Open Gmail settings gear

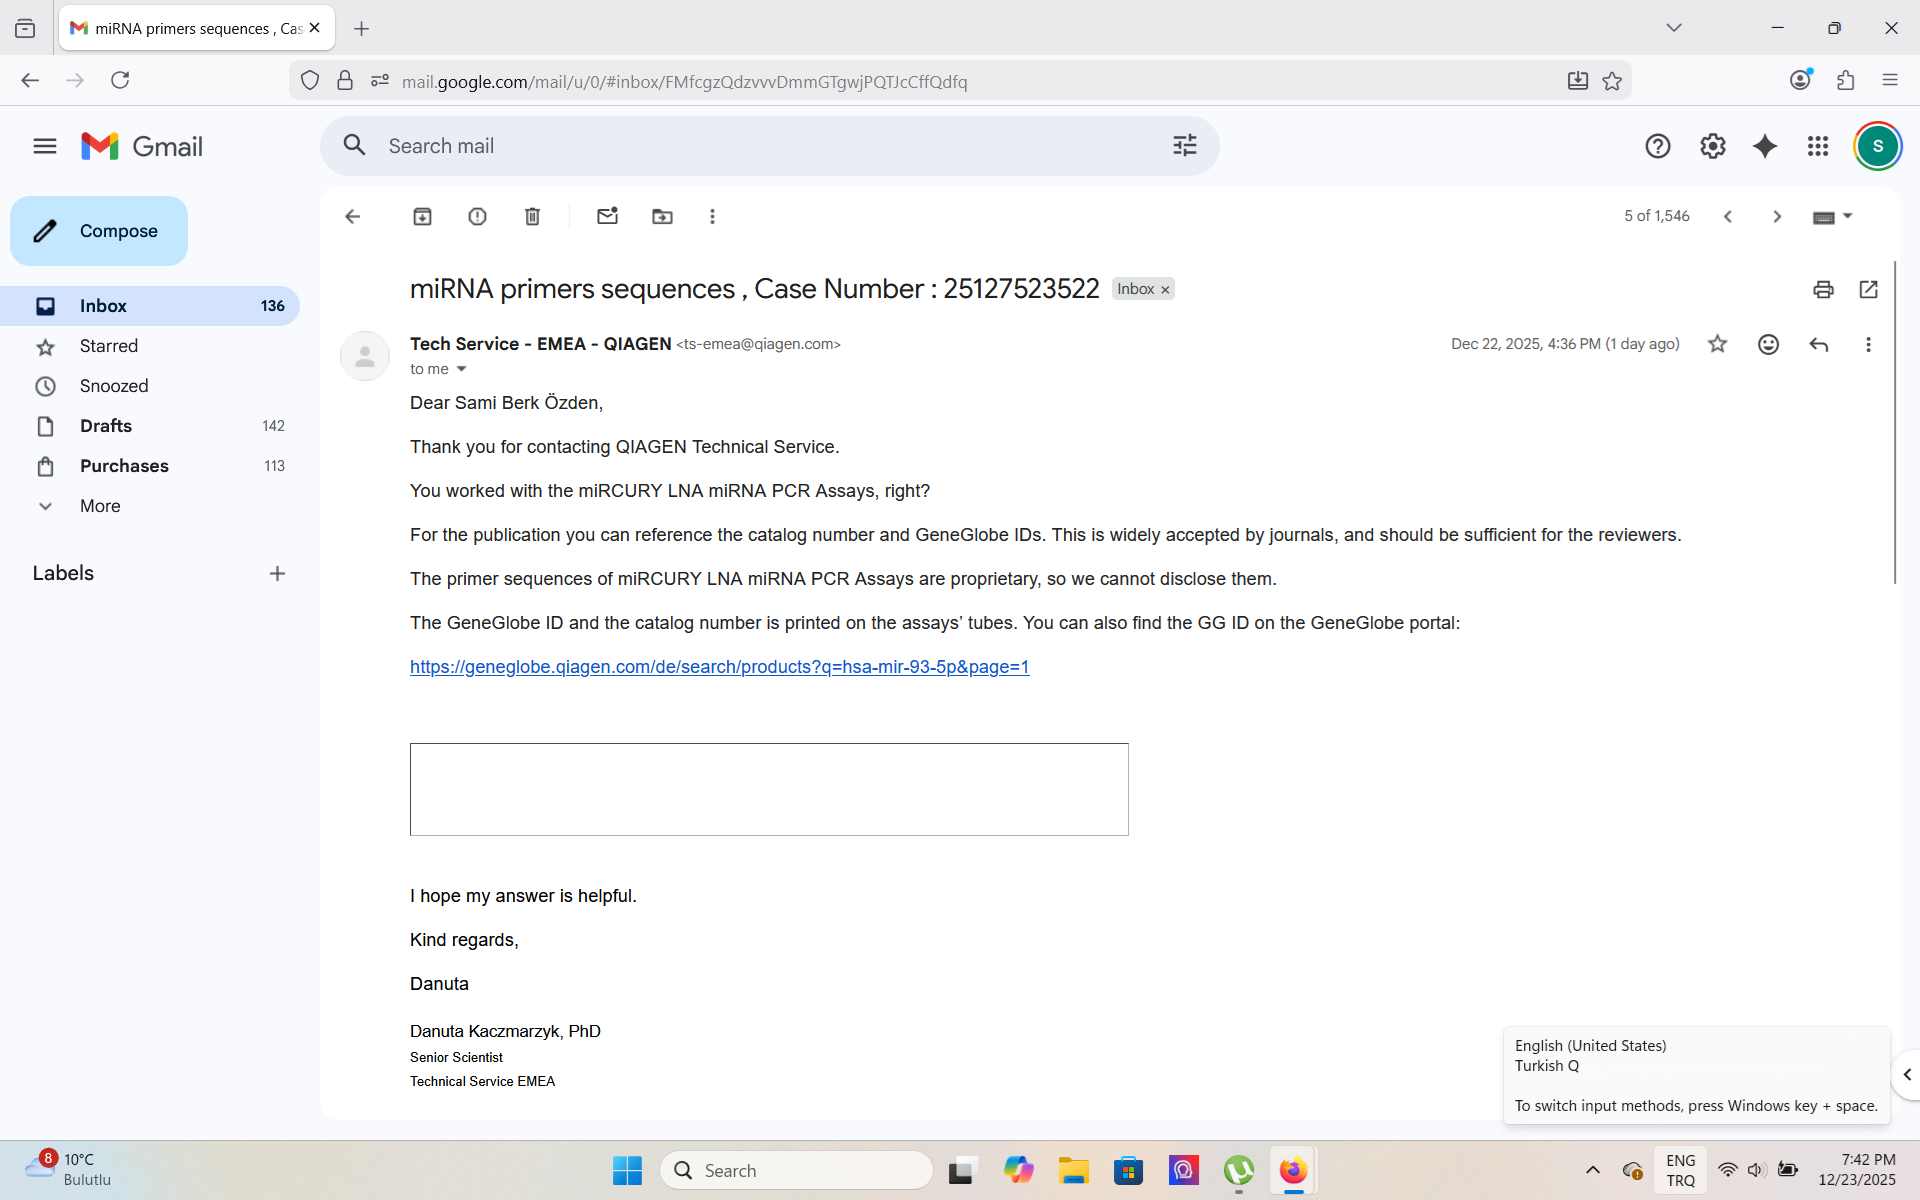click(x=1713, y=146)
